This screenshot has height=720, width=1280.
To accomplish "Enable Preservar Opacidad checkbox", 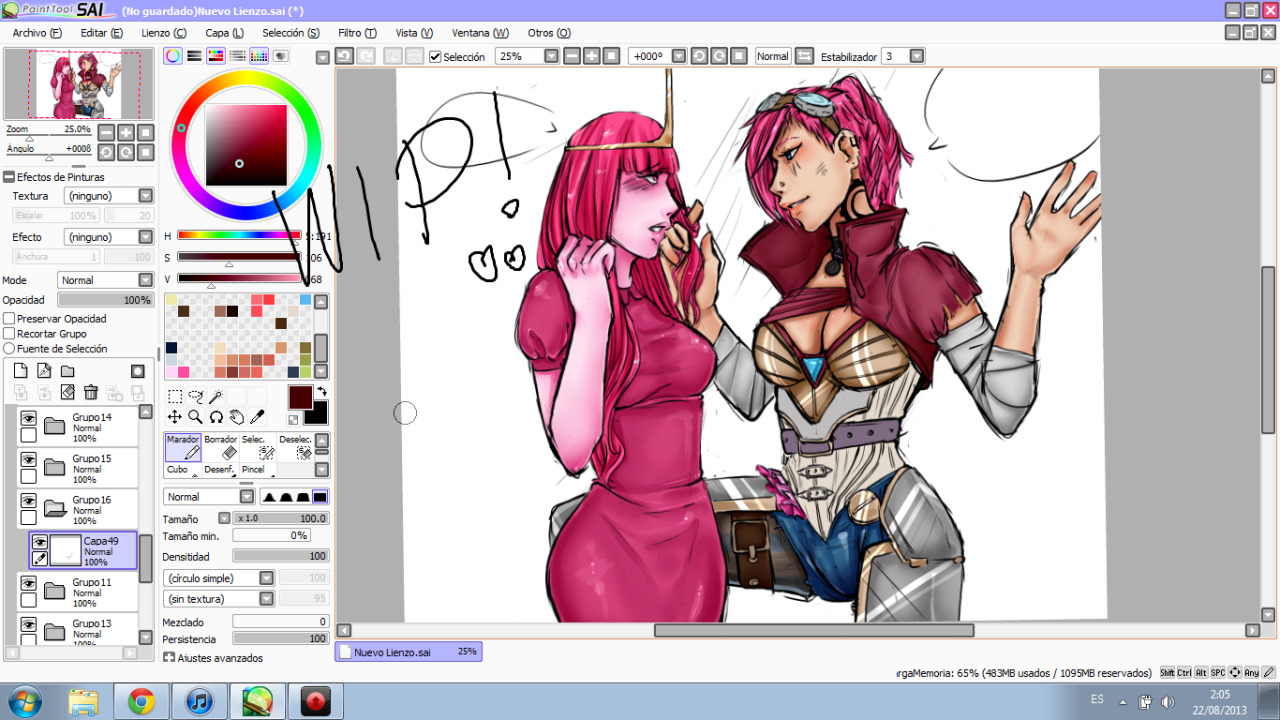I will pos(9,319).
